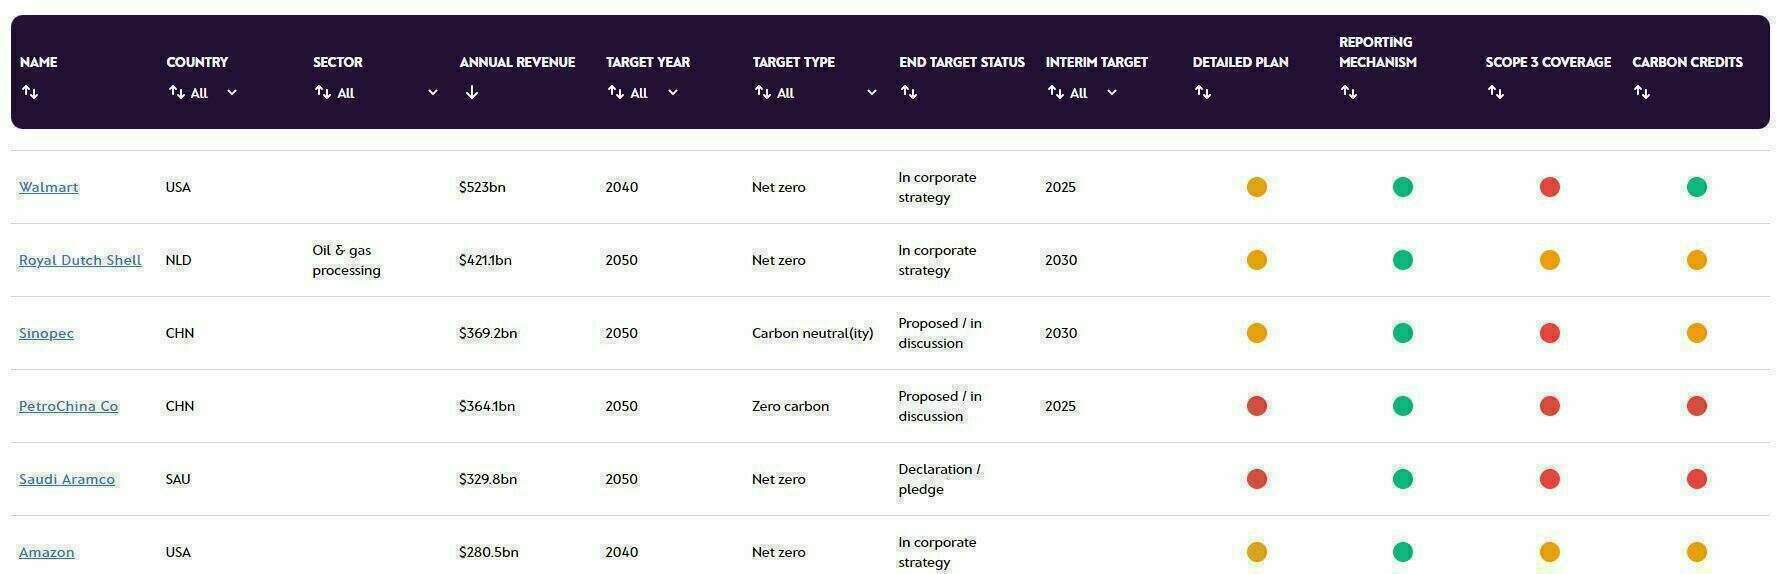Viewport: 1780px width, 574px height.
Task: Expand the Target Type filter dropdown
Action: coord(871,93)
